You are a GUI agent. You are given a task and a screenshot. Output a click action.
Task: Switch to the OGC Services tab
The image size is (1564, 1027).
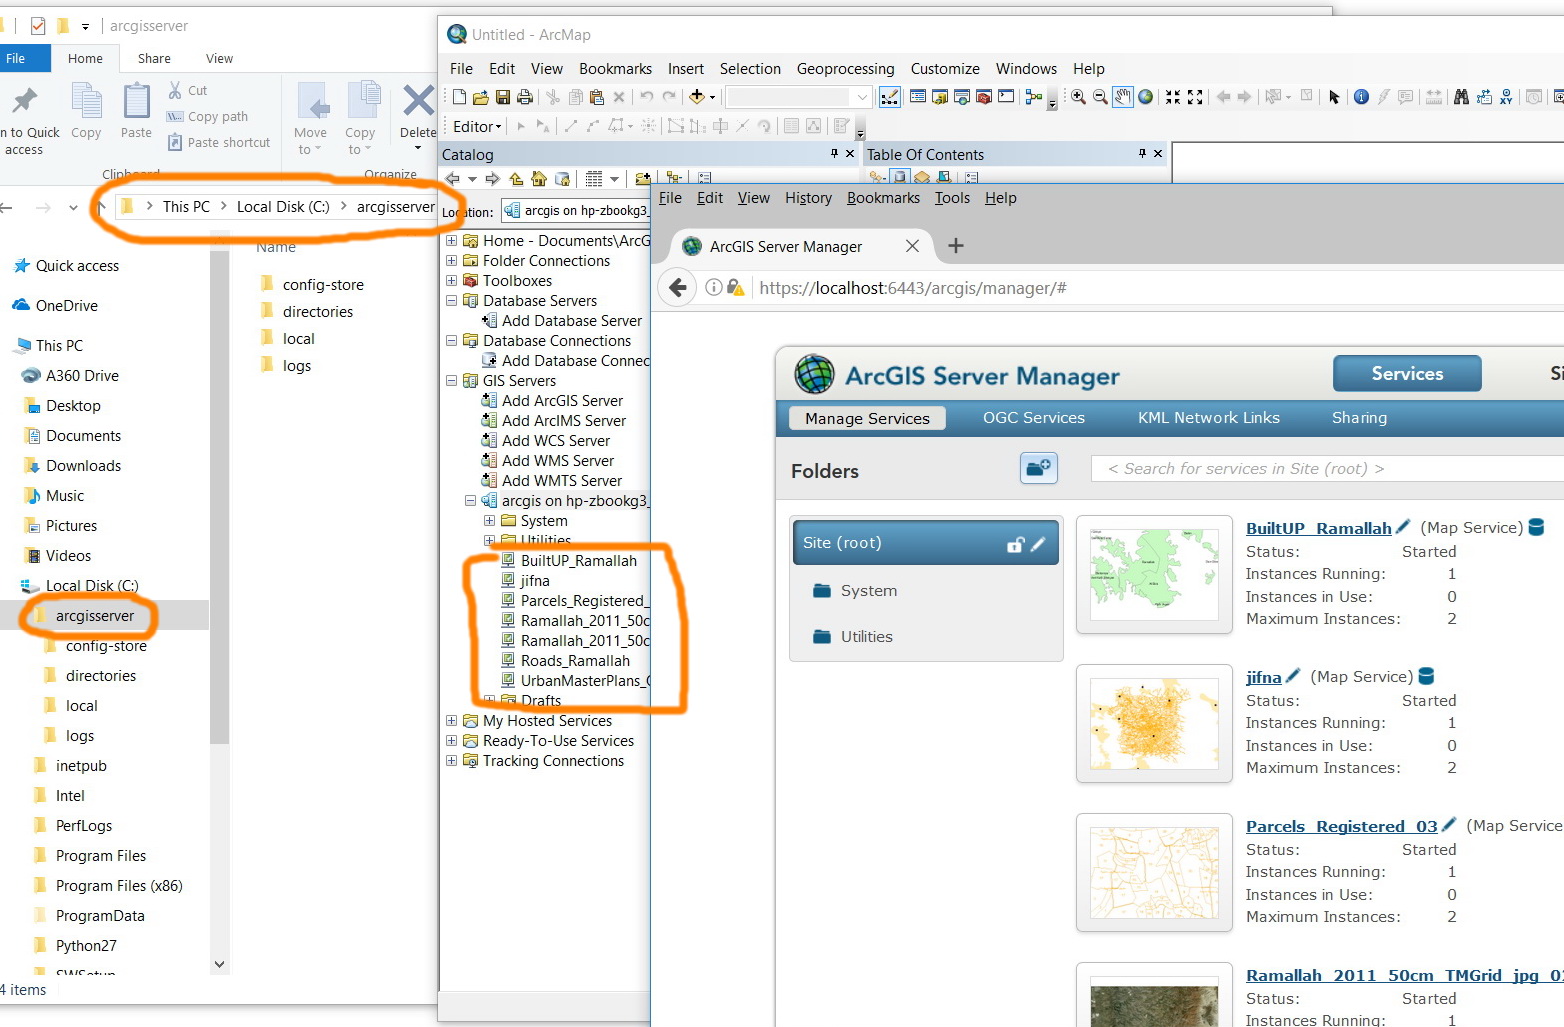[1033, 418]
